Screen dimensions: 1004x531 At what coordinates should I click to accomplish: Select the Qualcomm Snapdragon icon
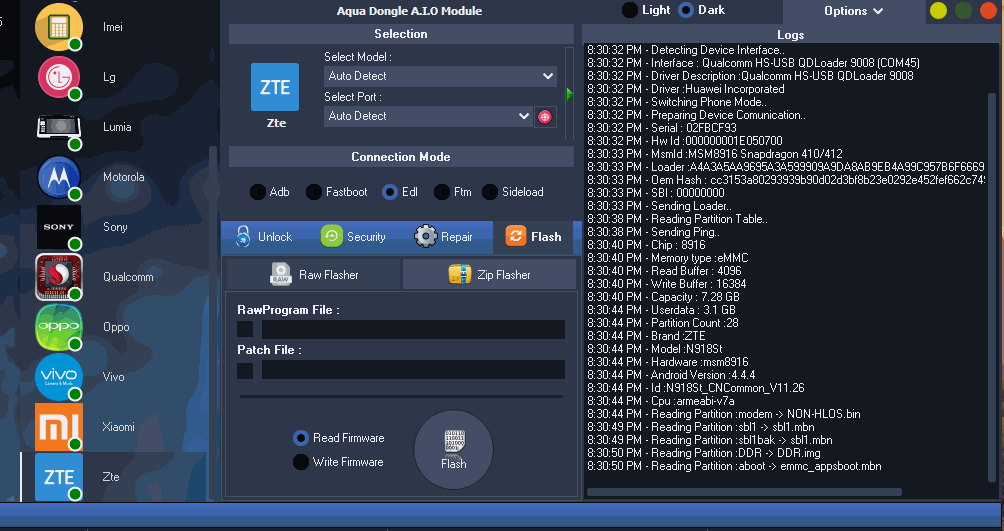(x=59, y=277)
